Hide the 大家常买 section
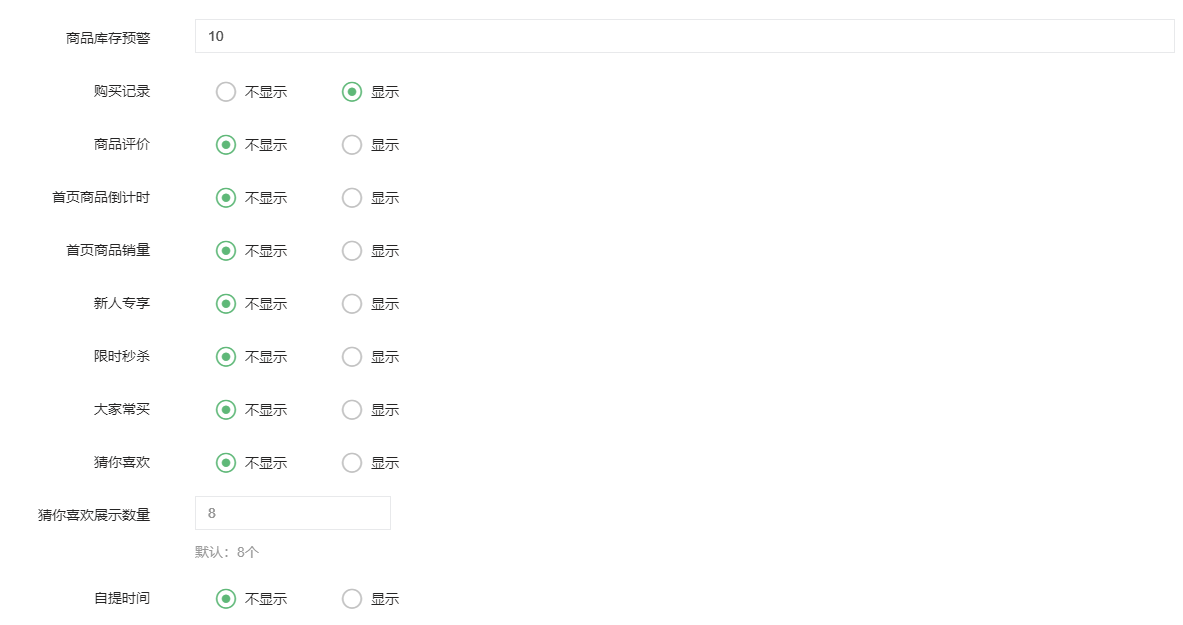 tap(226, 410)
